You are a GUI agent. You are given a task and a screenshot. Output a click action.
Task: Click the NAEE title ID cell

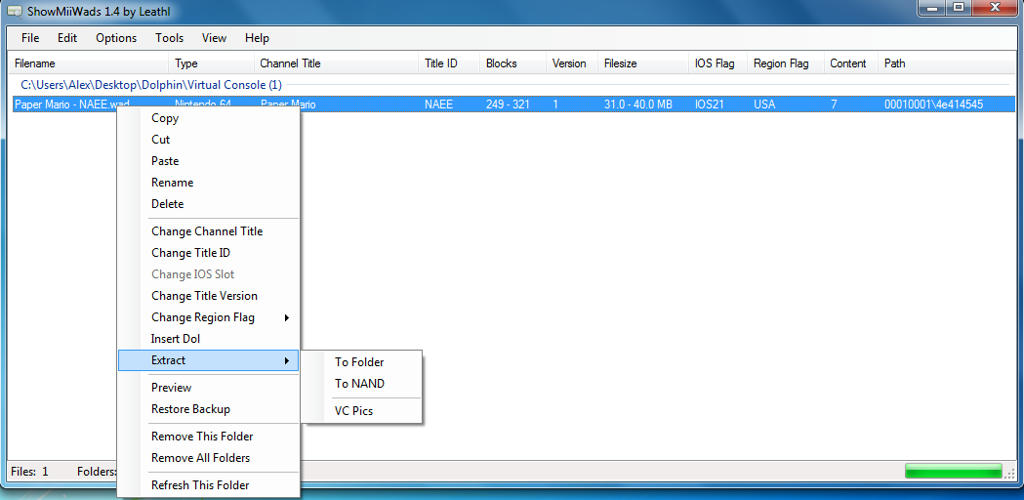439,104
